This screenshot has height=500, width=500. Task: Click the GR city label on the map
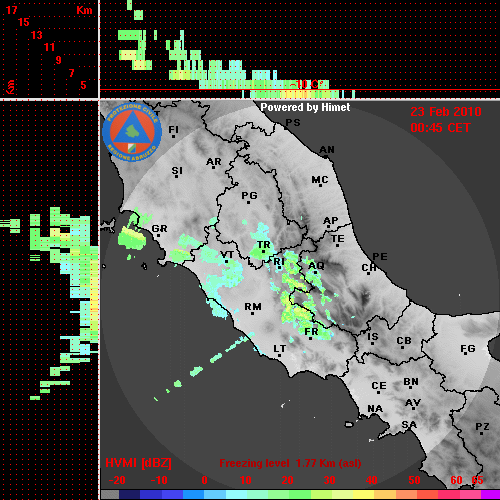pos(159,229)
